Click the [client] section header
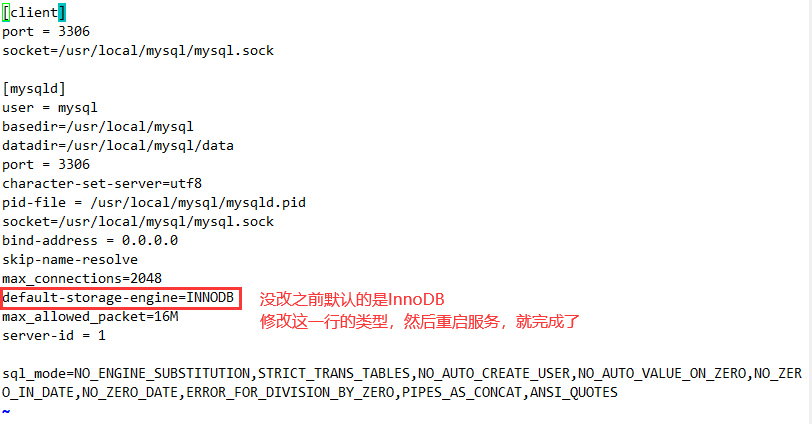The height and width of the screenshot is (424, 812). click(x=34, y=12)
